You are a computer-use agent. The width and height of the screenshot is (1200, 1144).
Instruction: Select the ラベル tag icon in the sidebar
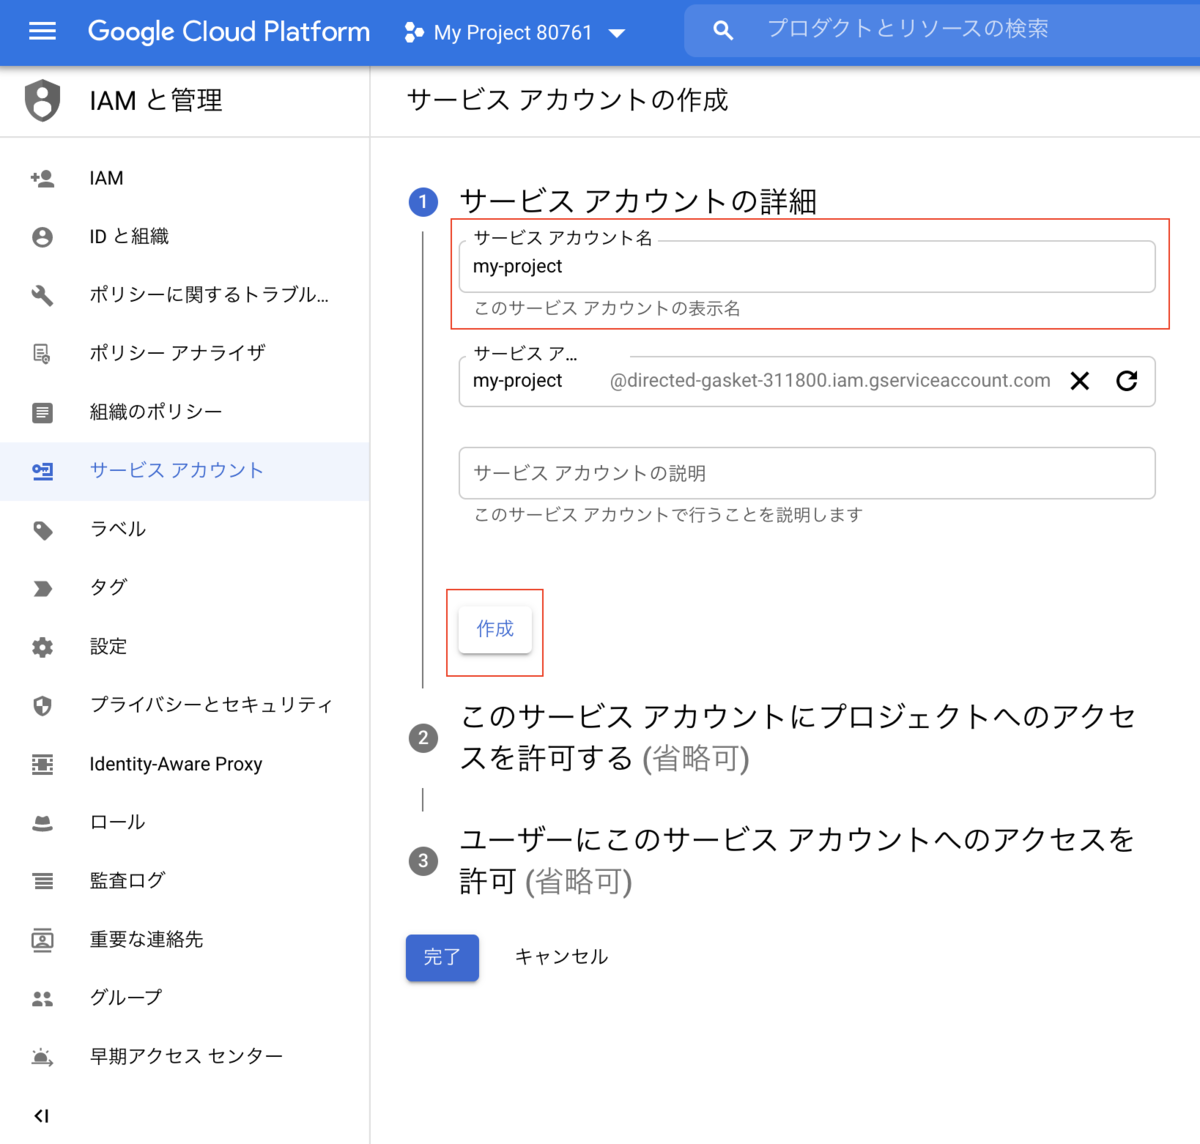[x=42, y=529]
